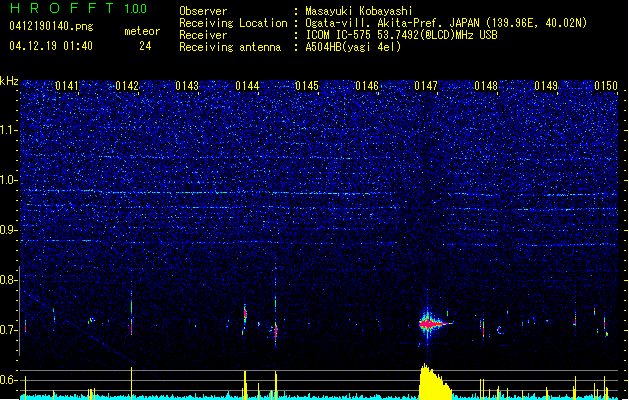Viewport: 629px width, 400px height.
Task: Click the meteor count value 24
Action: coord(145,46)
